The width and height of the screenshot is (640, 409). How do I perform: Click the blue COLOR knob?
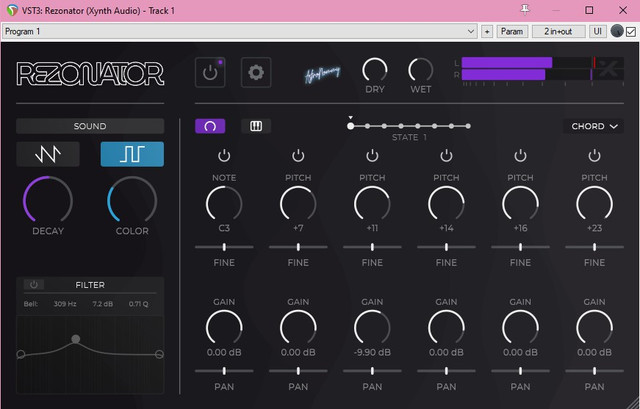132,201
